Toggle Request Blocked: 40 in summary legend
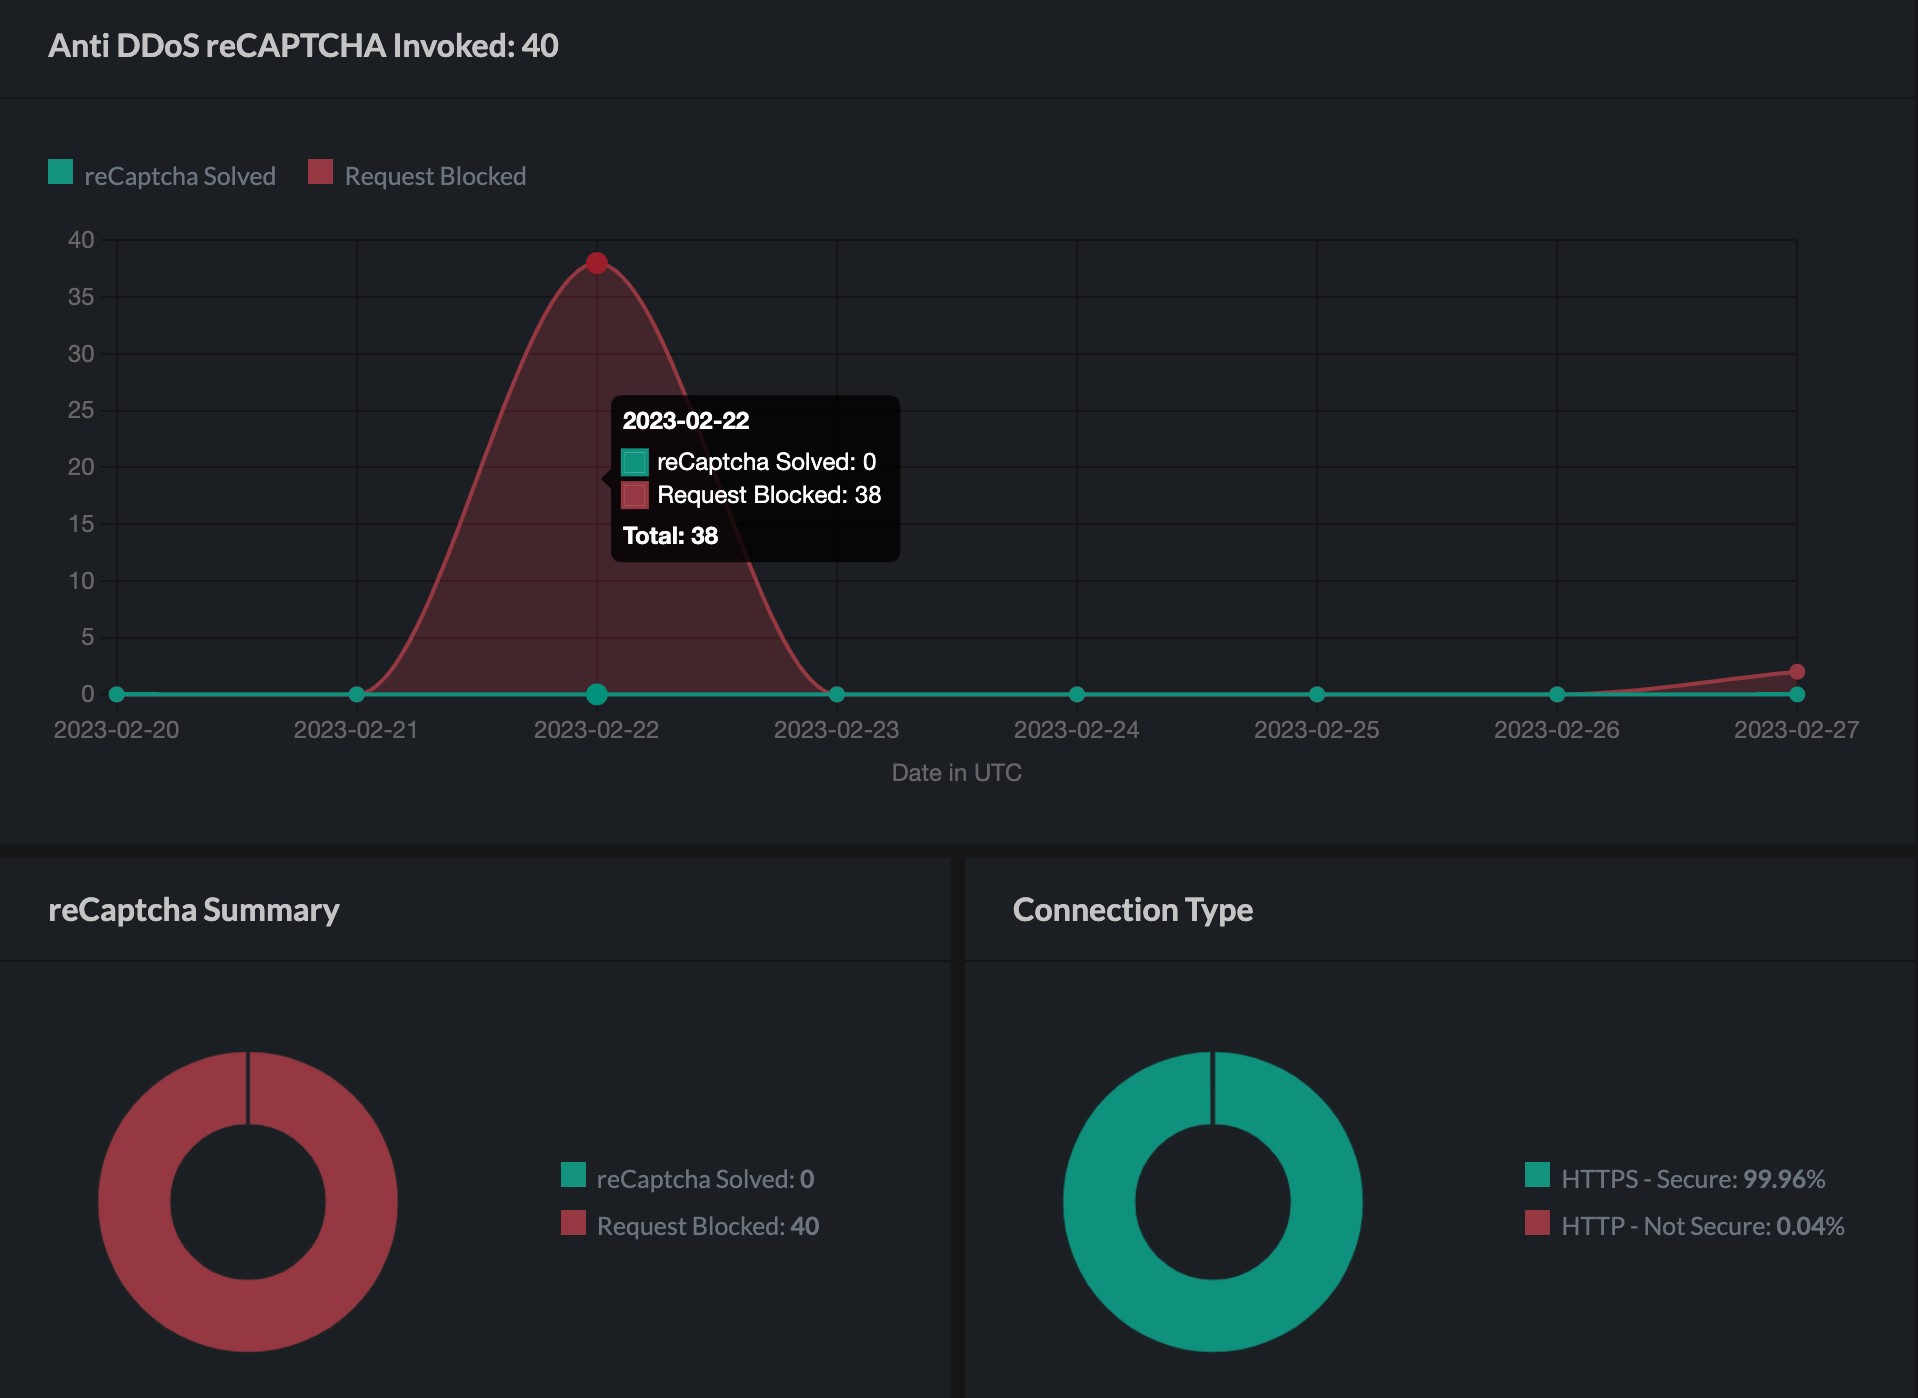Viewport: 1918px width, 1398px height. (x=690, y=1225)
